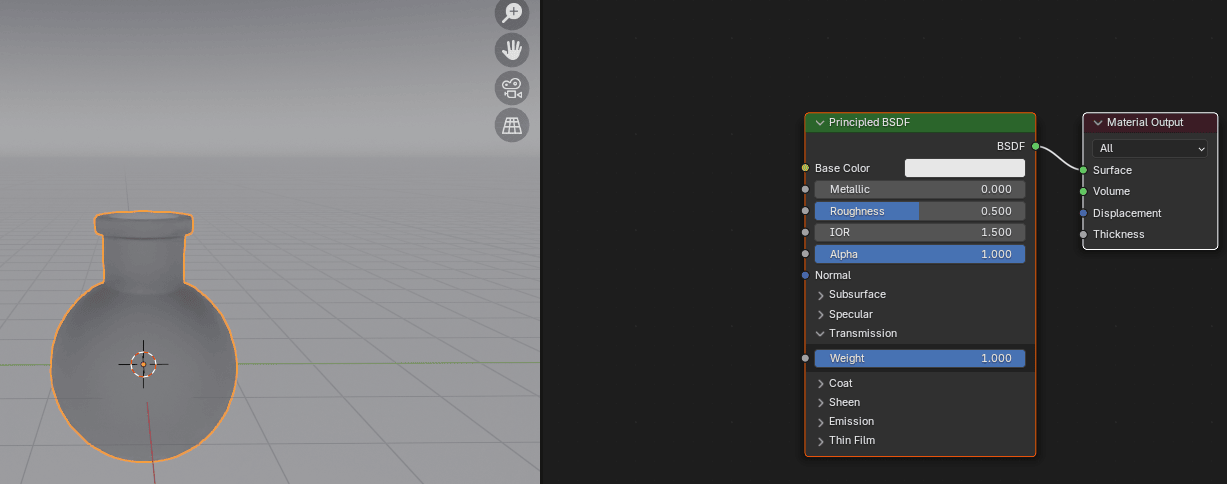
Task: Expand the Subsurface panel
Action: [x=821, y=295]
